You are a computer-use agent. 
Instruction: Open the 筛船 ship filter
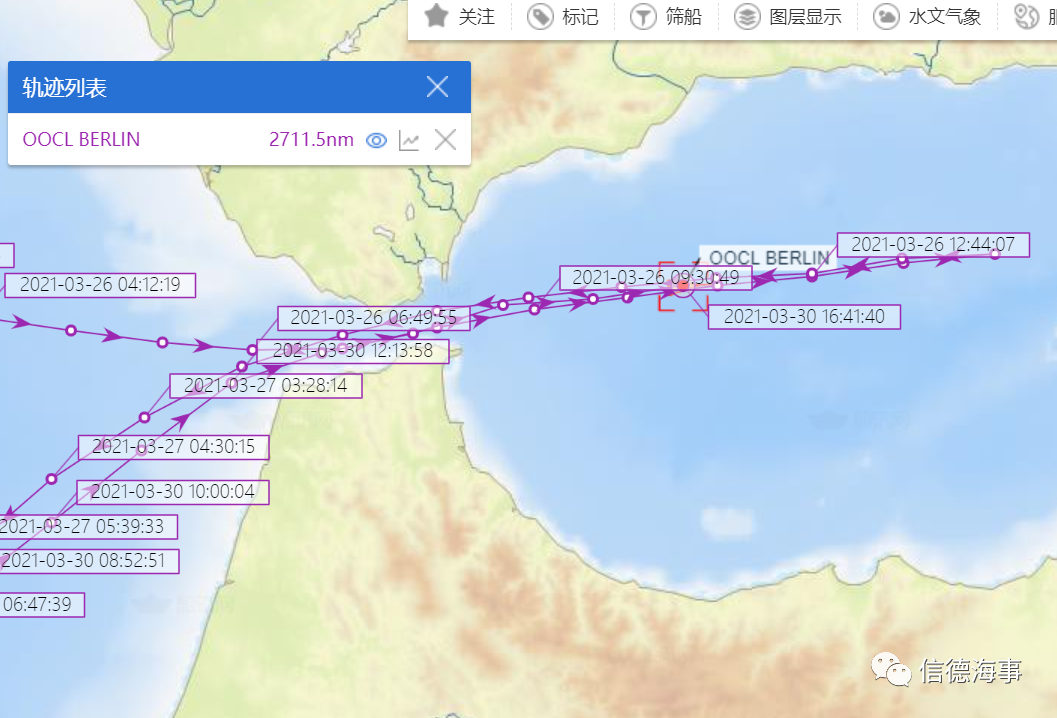click(643, 16)
